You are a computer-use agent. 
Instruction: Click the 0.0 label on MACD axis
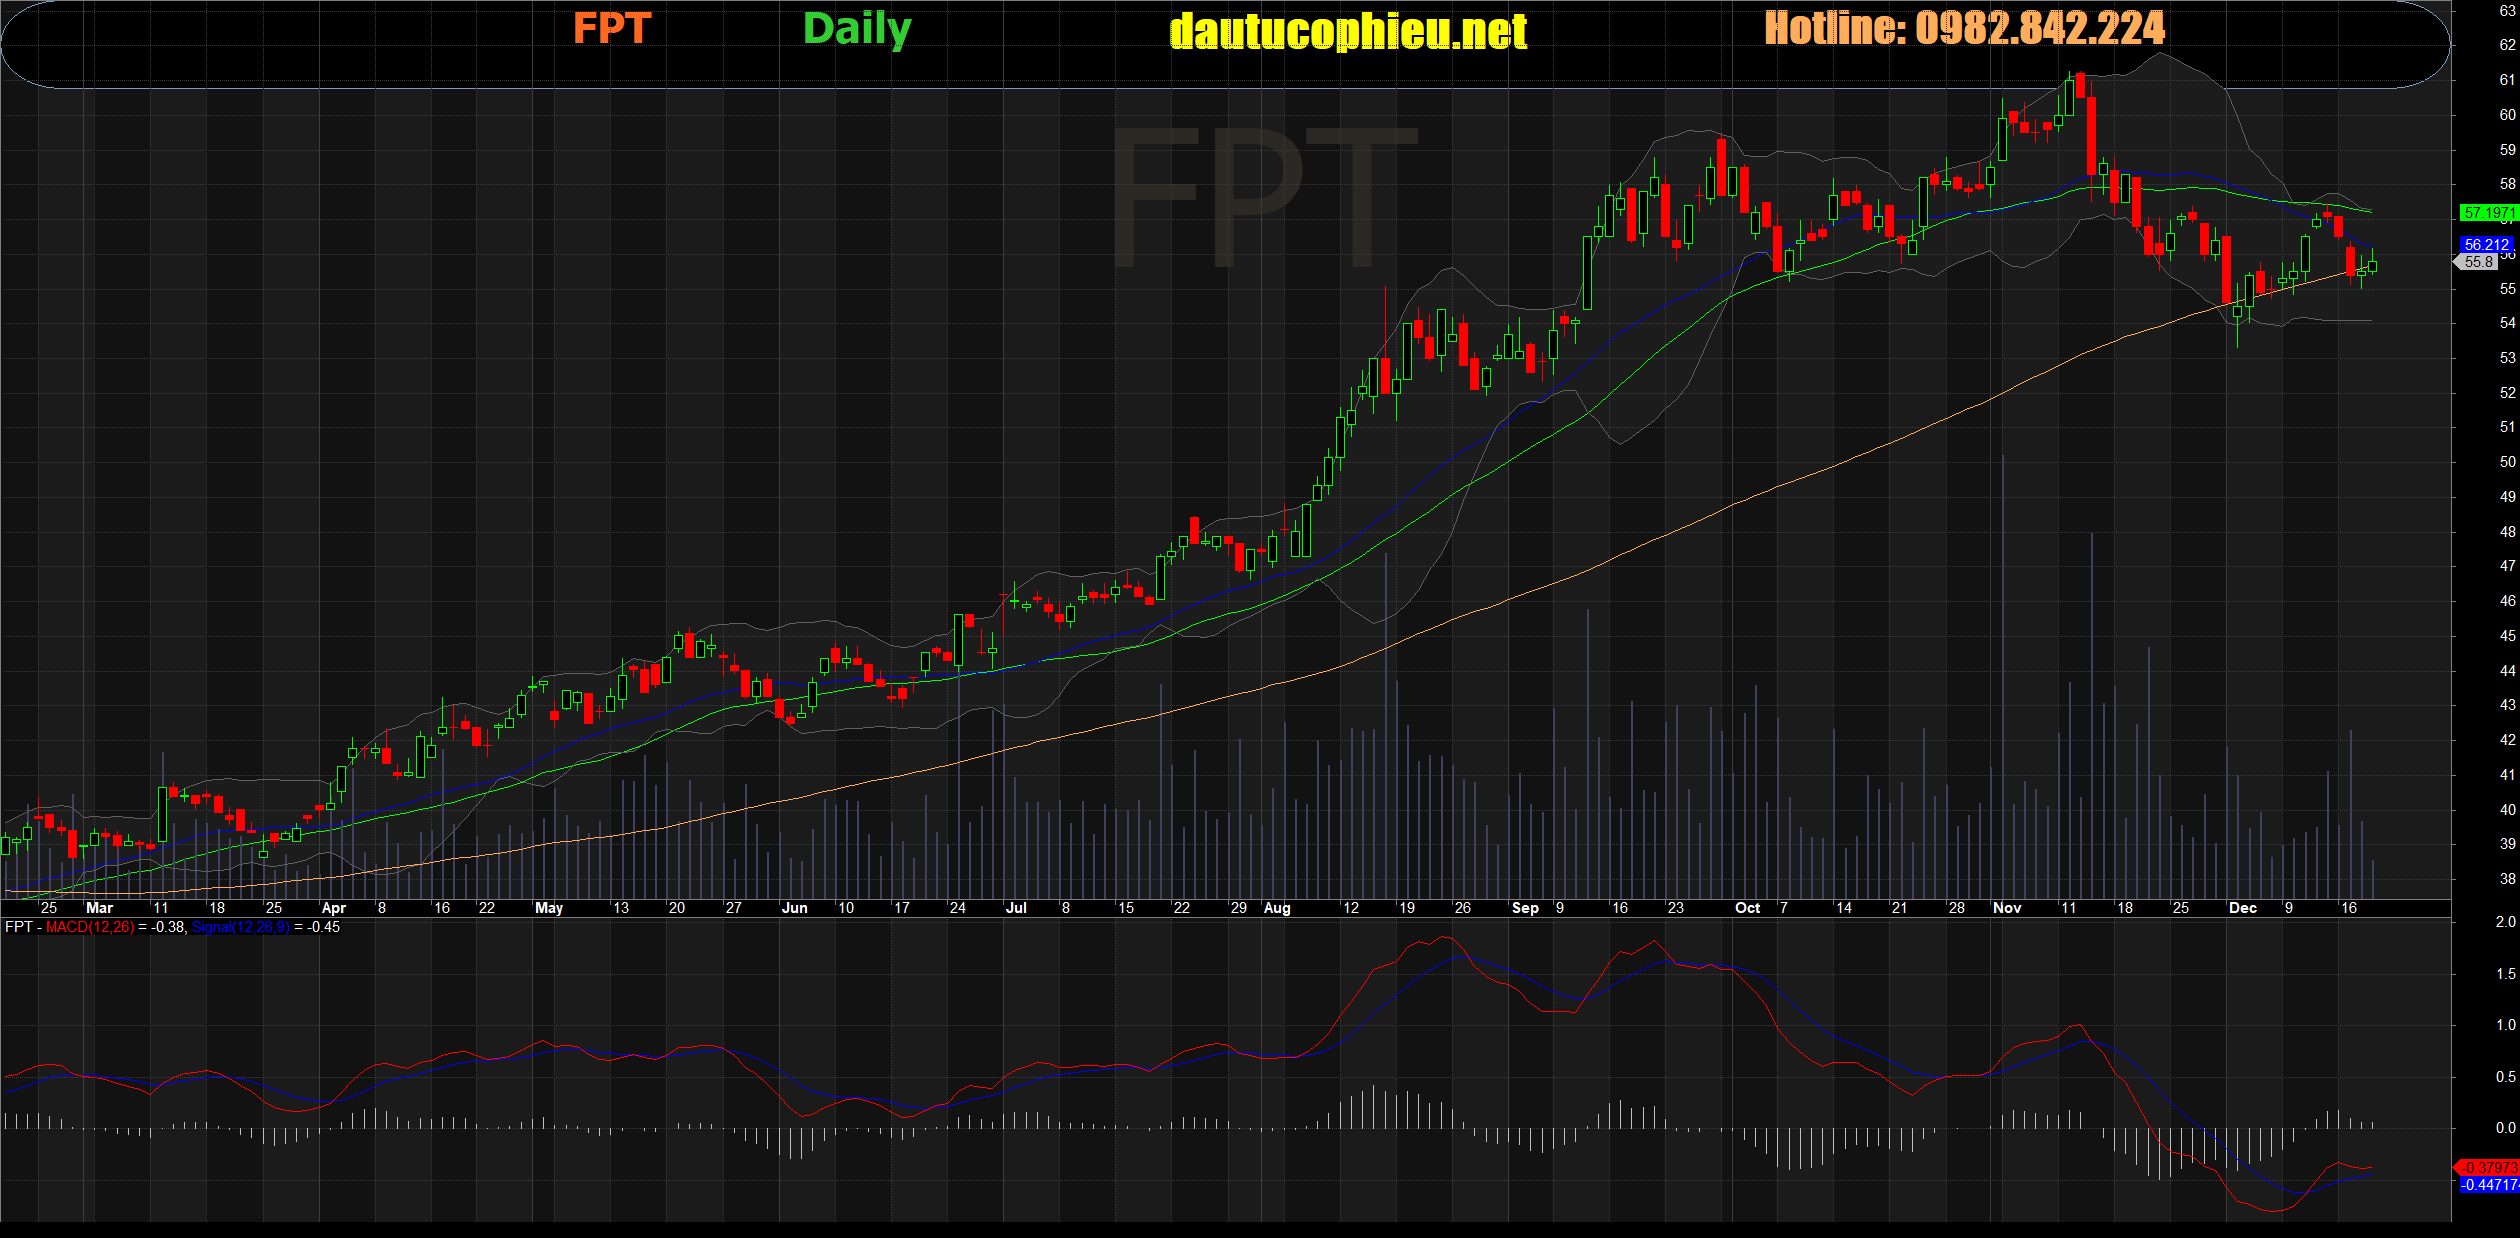(2505, 1128)
